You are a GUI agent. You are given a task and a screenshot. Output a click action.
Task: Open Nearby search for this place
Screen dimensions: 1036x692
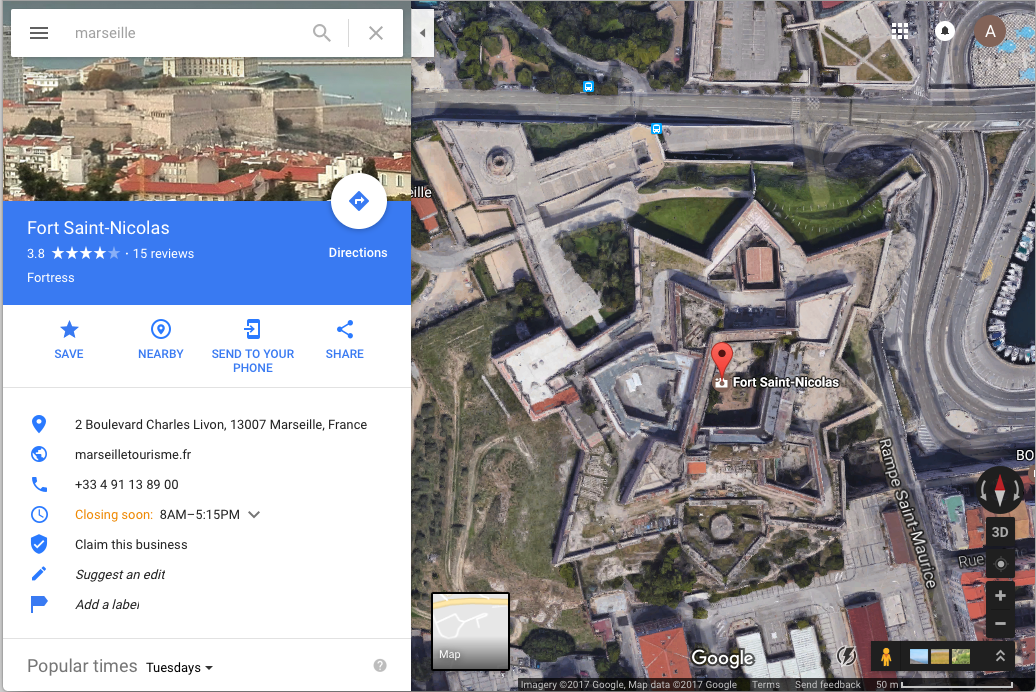[x=161, y=340]
